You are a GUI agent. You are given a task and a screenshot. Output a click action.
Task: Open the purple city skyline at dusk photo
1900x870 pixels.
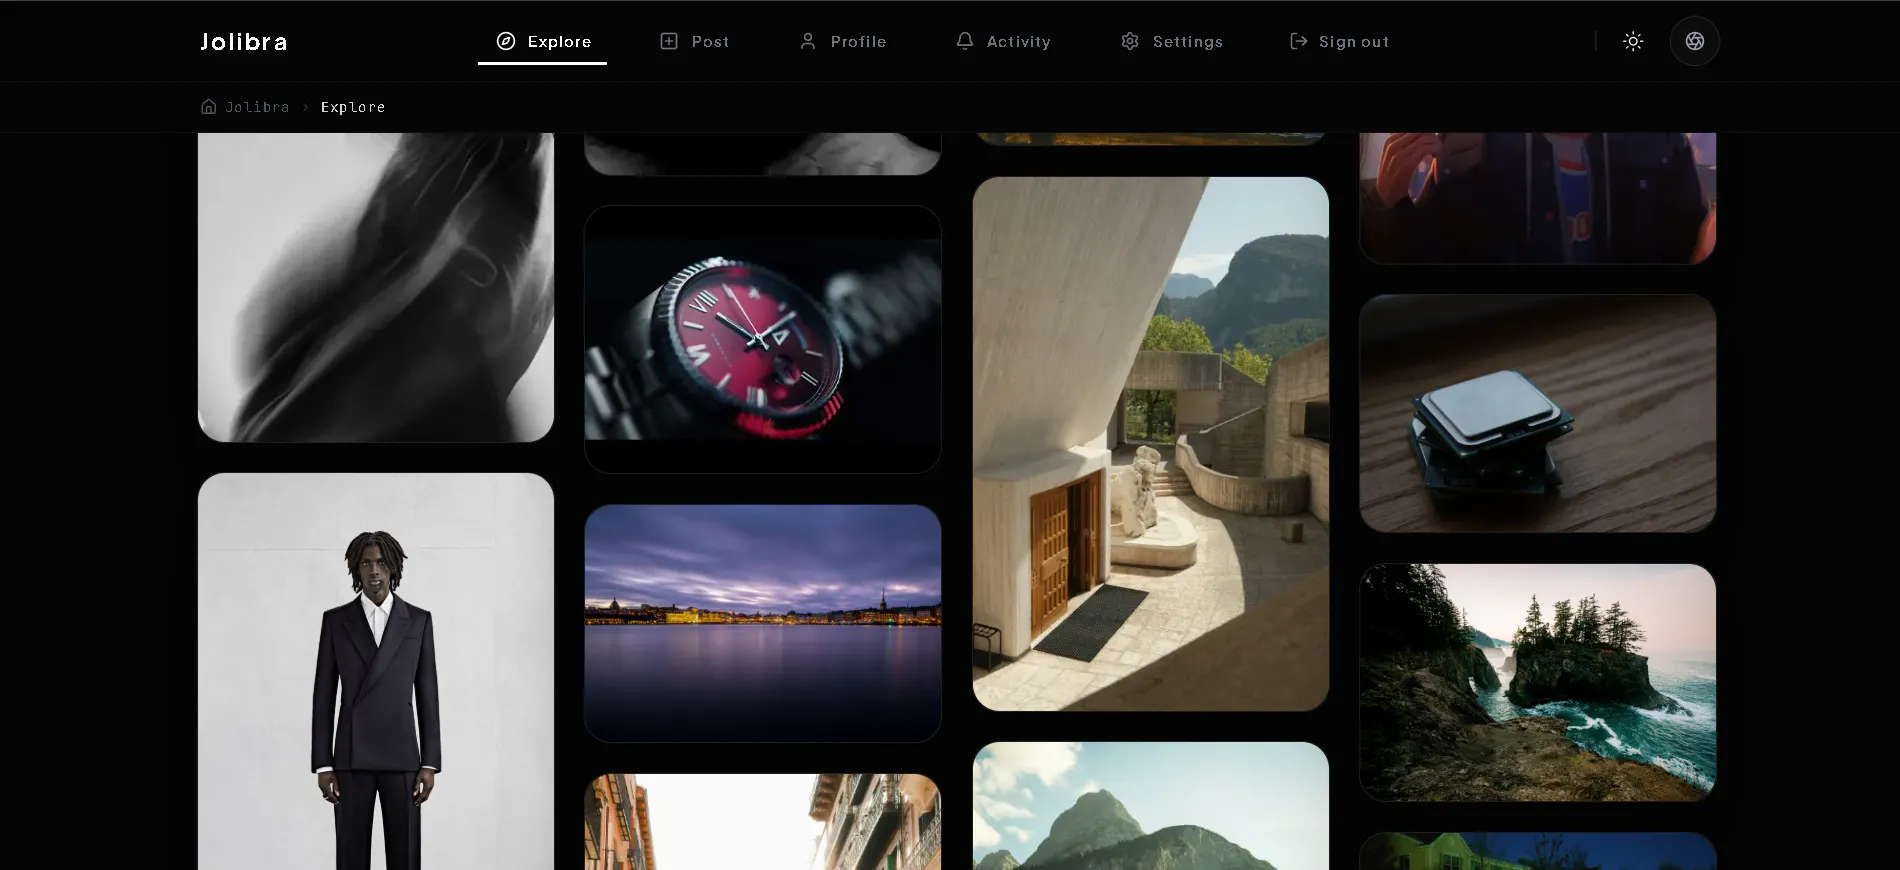763,623
